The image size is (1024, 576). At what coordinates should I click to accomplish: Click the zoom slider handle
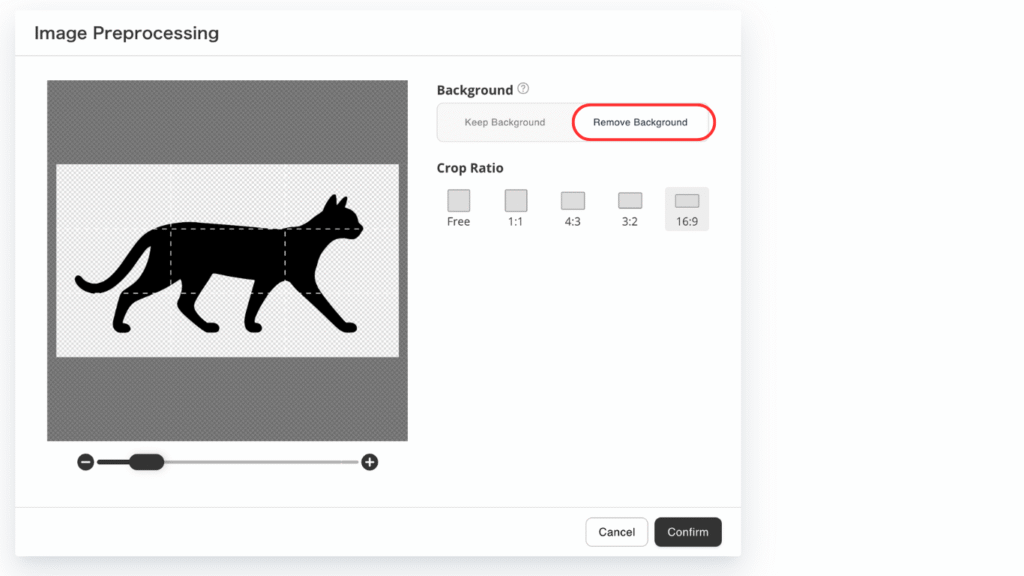point(146,462)
